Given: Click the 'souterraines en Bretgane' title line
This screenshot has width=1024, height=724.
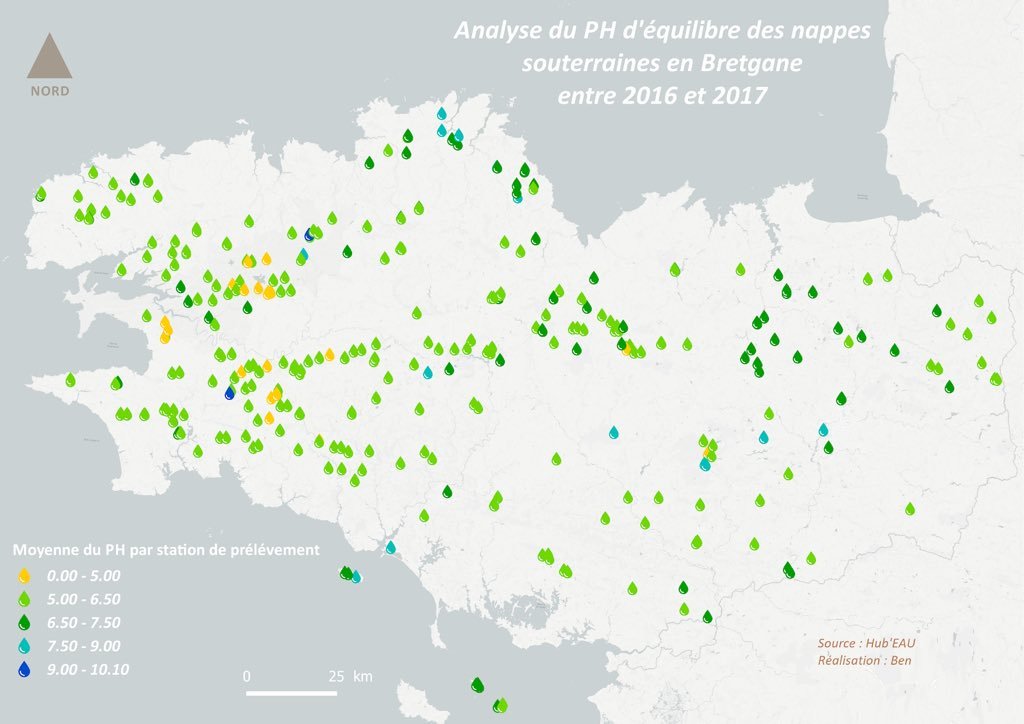Looking at the screenshot, I should pyautogui.click(x=661, y=64).
